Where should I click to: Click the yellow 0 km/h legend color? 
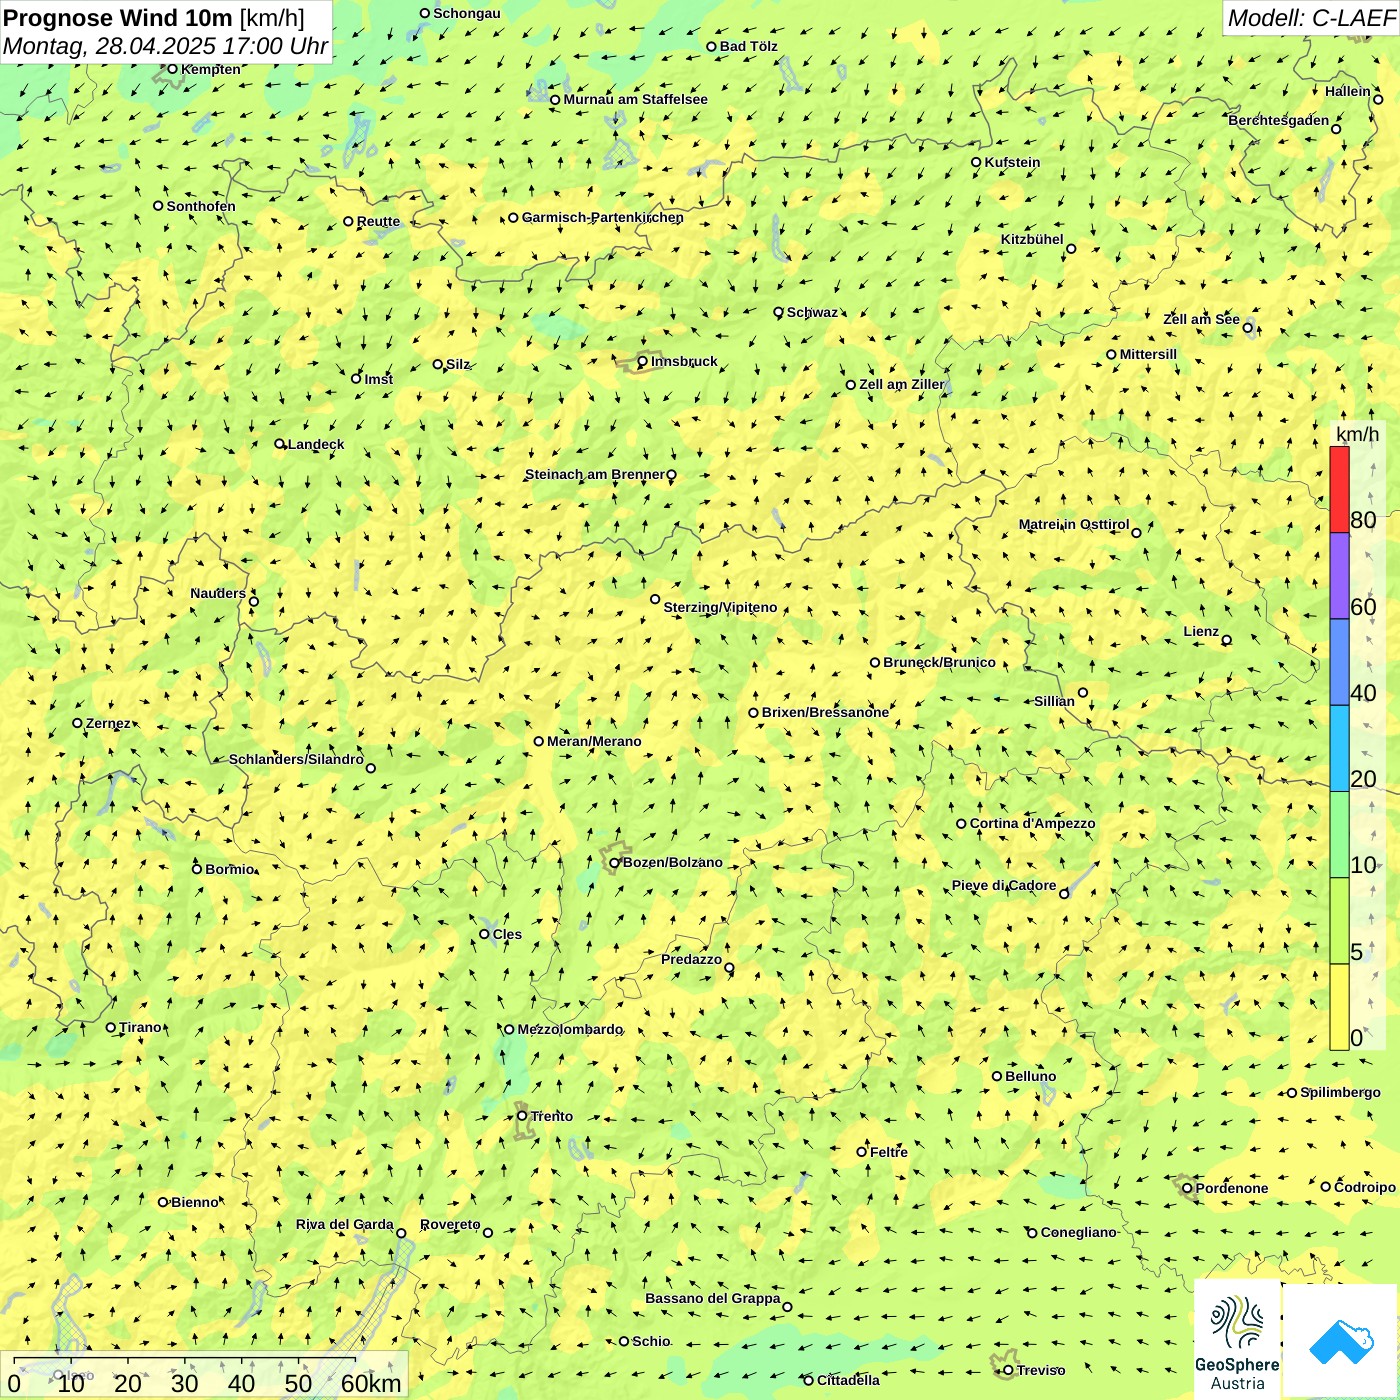click(x=1339, y=1007)
